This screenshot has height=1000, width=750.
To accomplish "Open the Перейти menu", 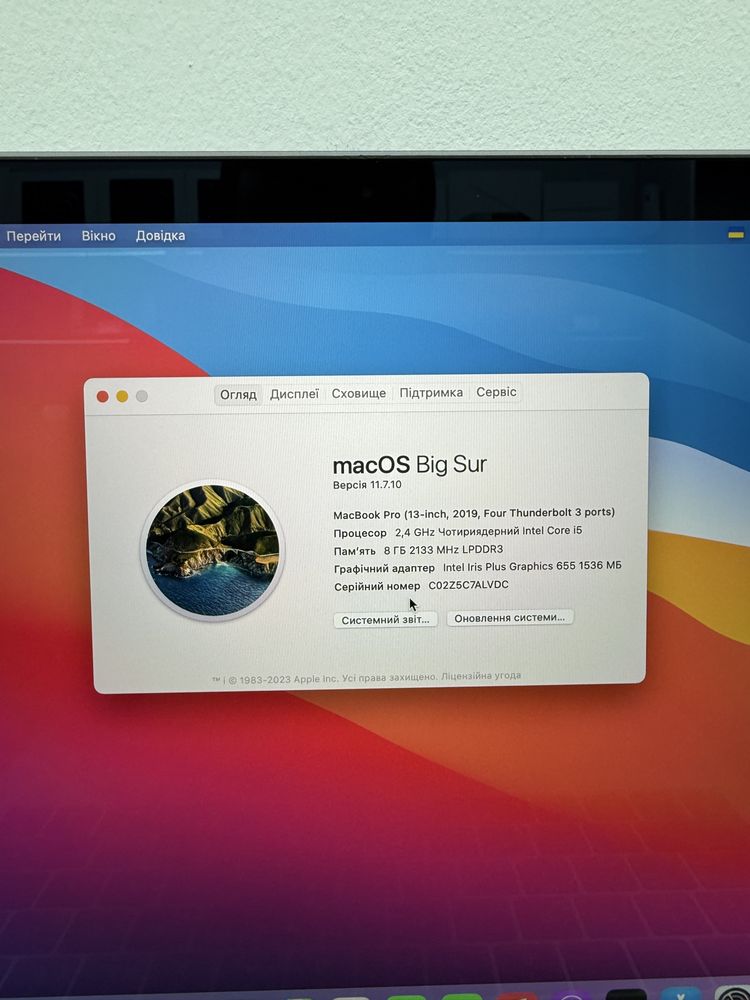I will point(34,236).
